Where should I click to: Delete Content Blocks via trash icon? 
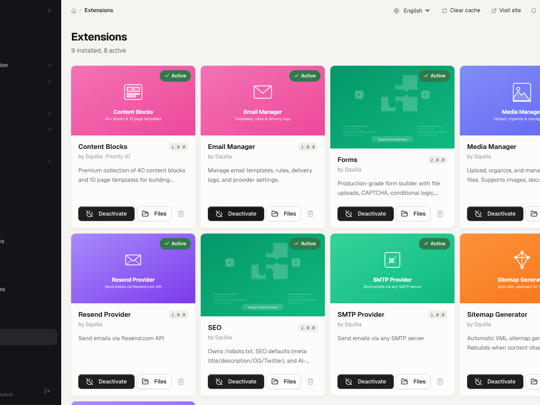[181, 214]
